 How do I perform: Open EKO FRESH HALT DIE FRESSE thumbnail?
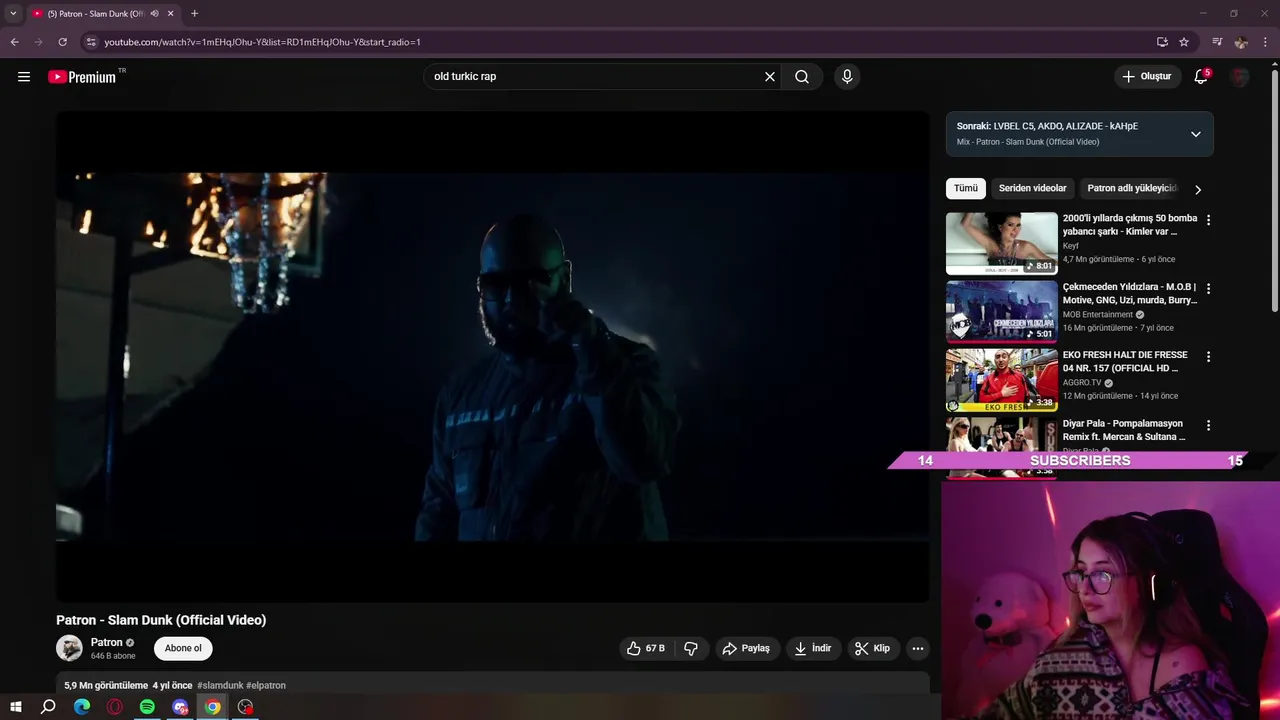(1001, 379)
